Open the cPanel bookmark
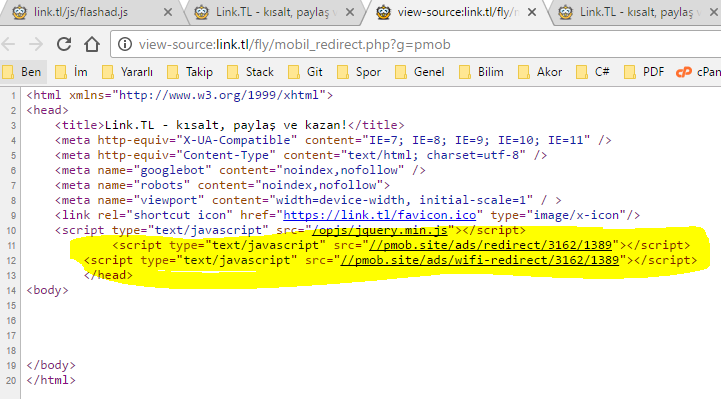The width and height of the screenshot is (721, 399). [698, 72]
